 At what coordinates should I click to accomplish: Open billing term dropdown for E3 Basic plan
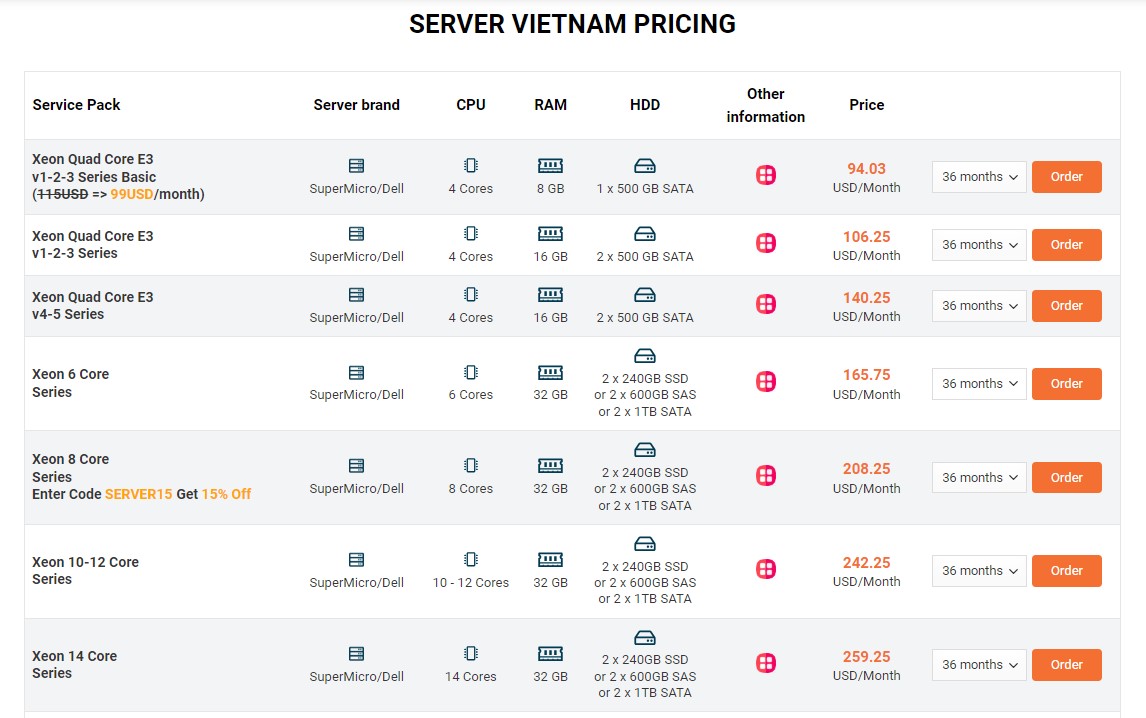[x=979, y=177]
